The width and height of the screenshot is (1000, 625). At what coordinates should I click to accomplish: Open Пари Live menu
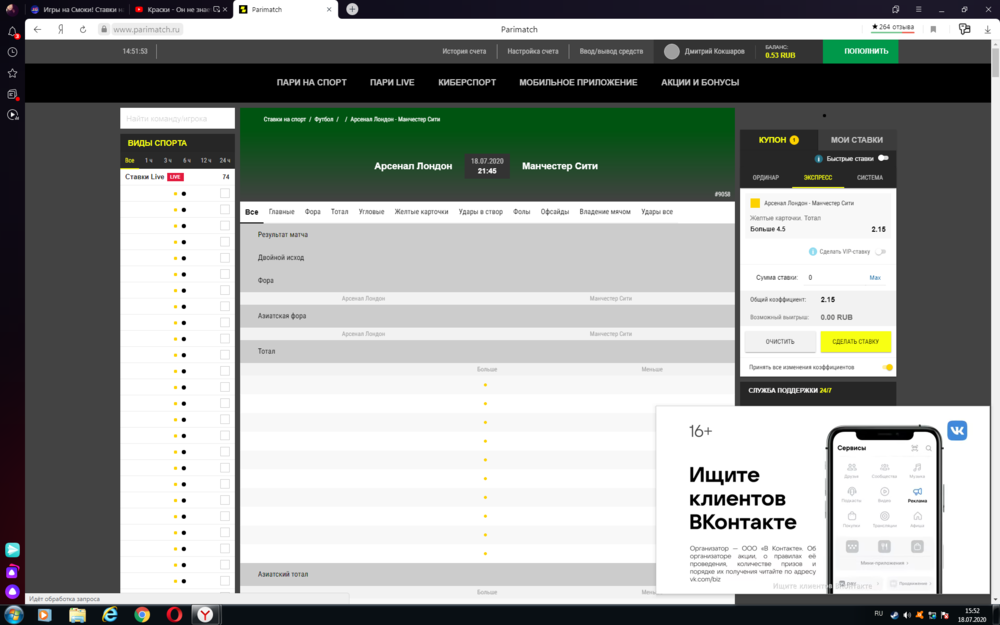tap(392, 82)
